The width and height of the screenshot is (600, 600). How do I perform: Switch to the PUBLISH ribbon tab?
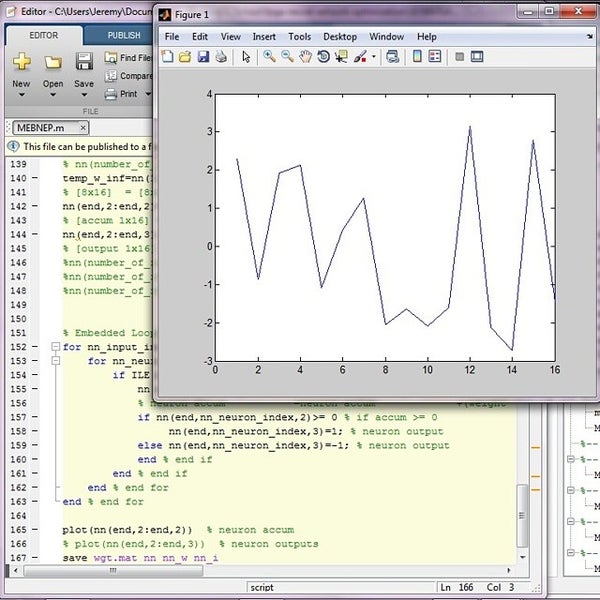124,34
